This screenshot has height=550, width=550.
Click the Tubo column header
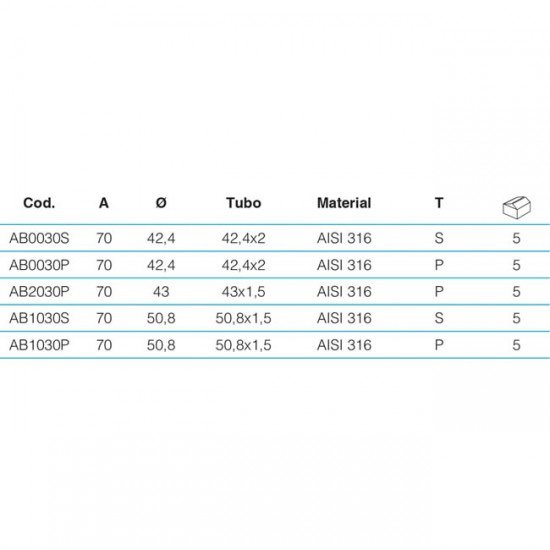[243, 203]
